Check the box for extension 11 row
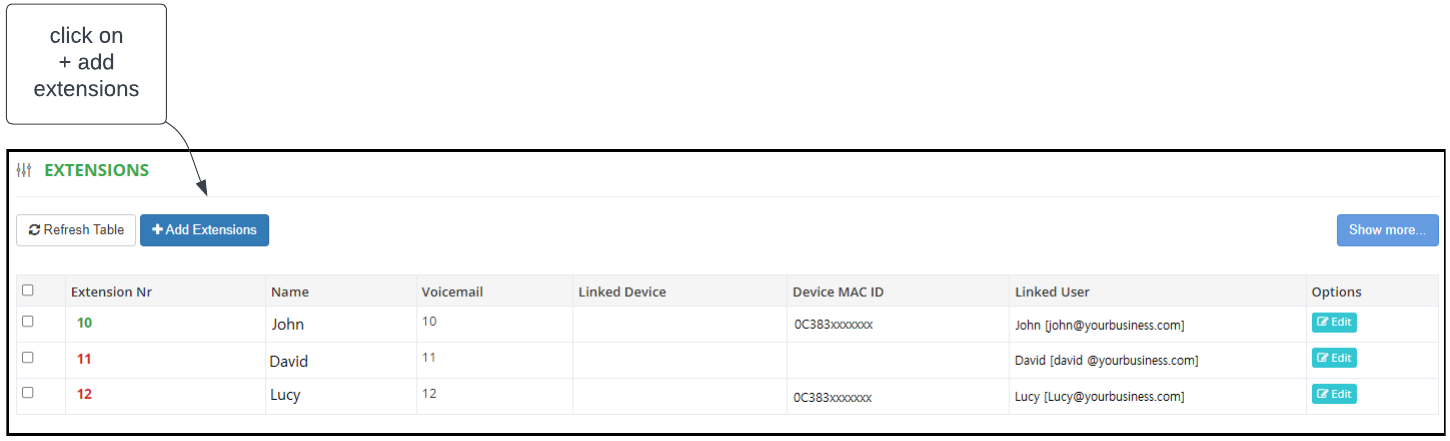 (x=28, y=357)
